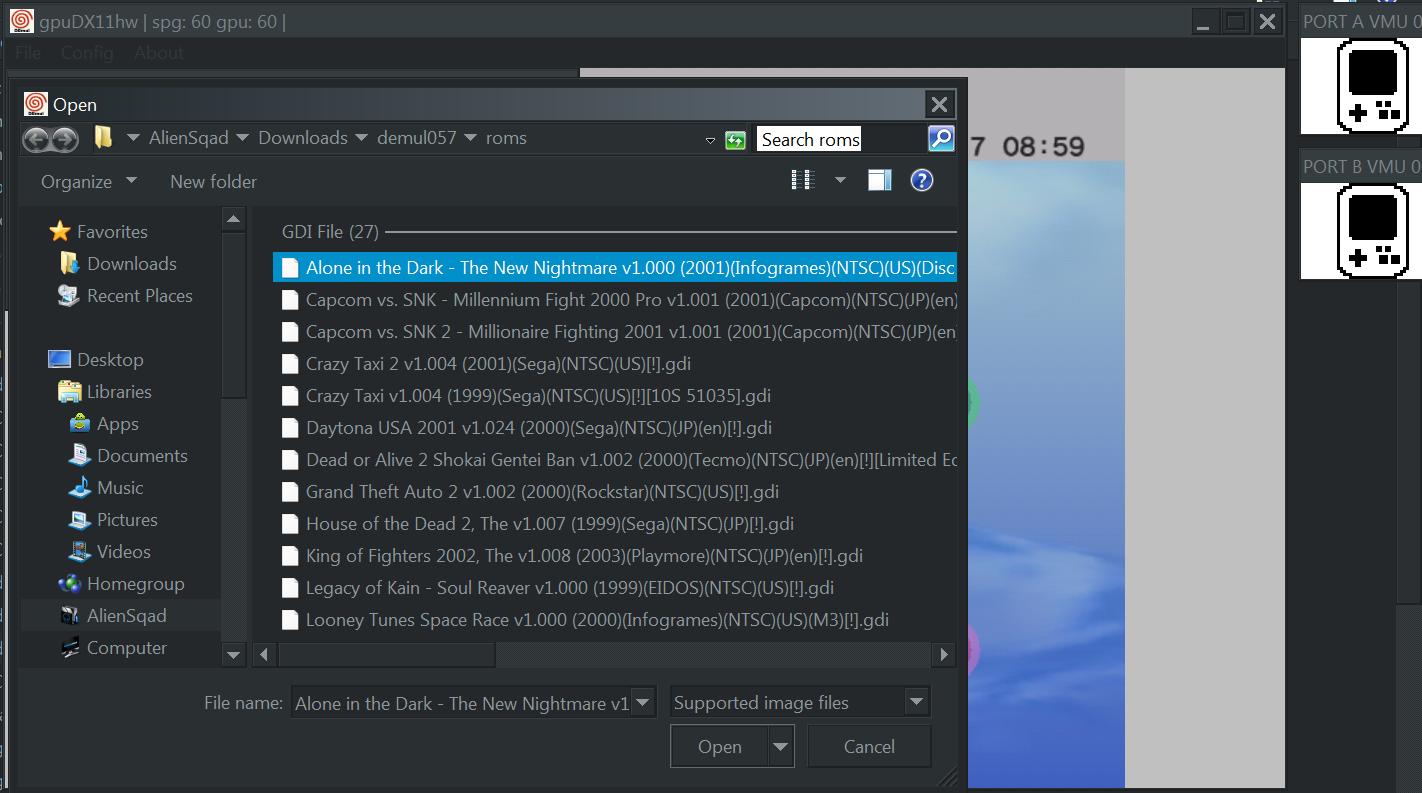This screenshot has width=1422, height=793.
Task: Select Alone in the Dark New Nightmare file
Action: [615, 267]
